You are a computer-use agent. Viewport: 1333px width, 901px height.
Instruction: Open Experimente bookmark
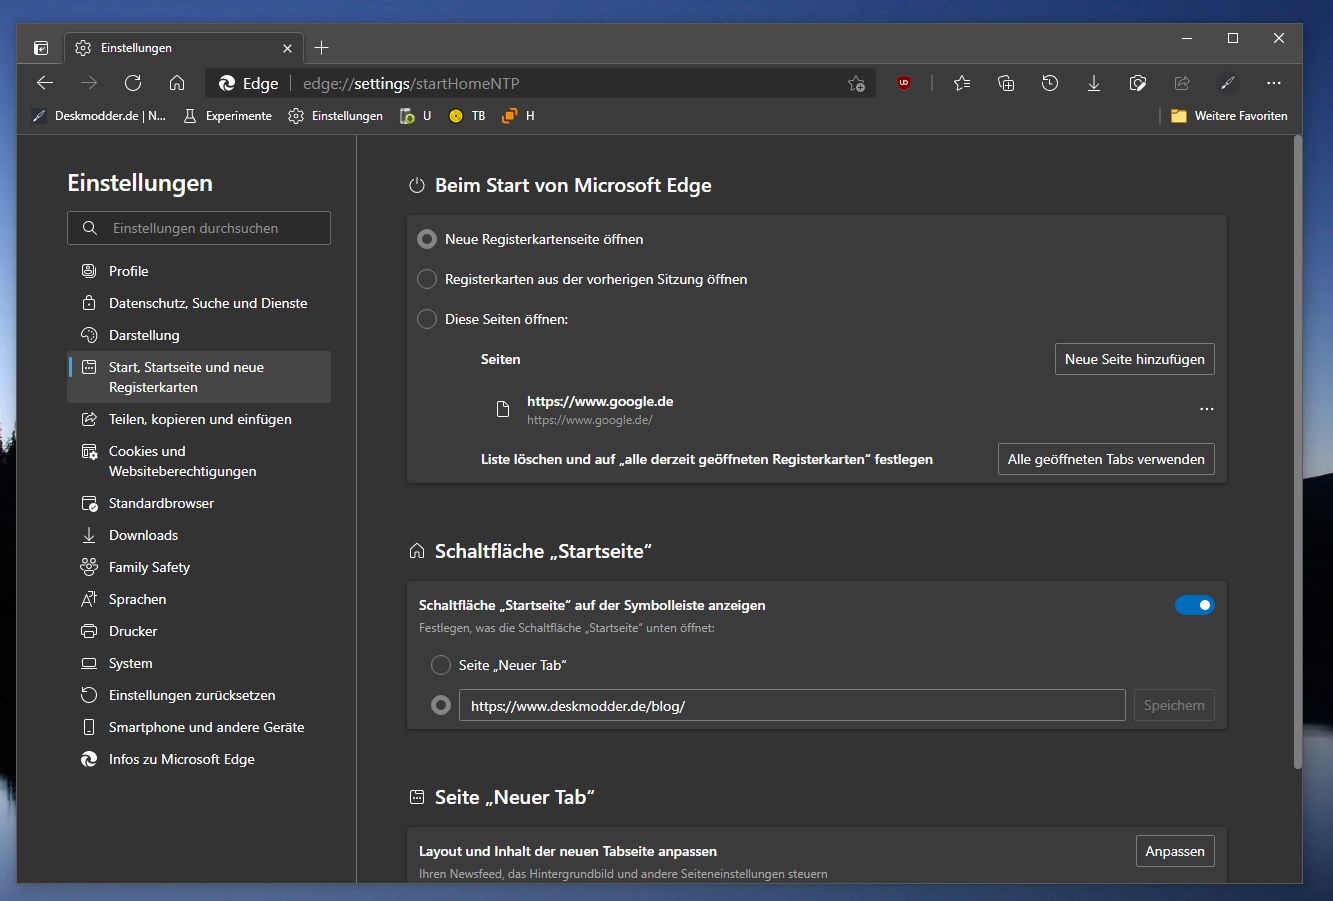point(227,116)
